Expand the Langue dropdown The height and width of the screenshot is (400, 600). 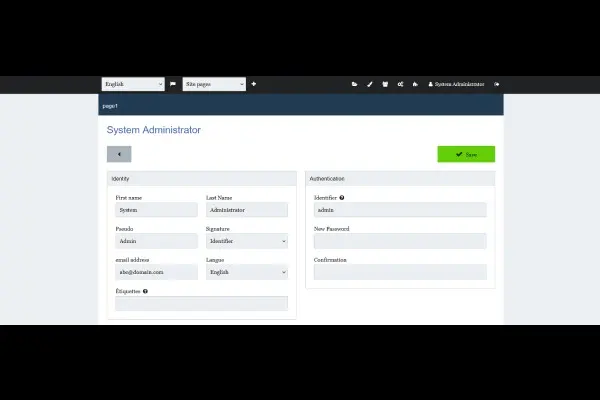(x=246, y=272)
